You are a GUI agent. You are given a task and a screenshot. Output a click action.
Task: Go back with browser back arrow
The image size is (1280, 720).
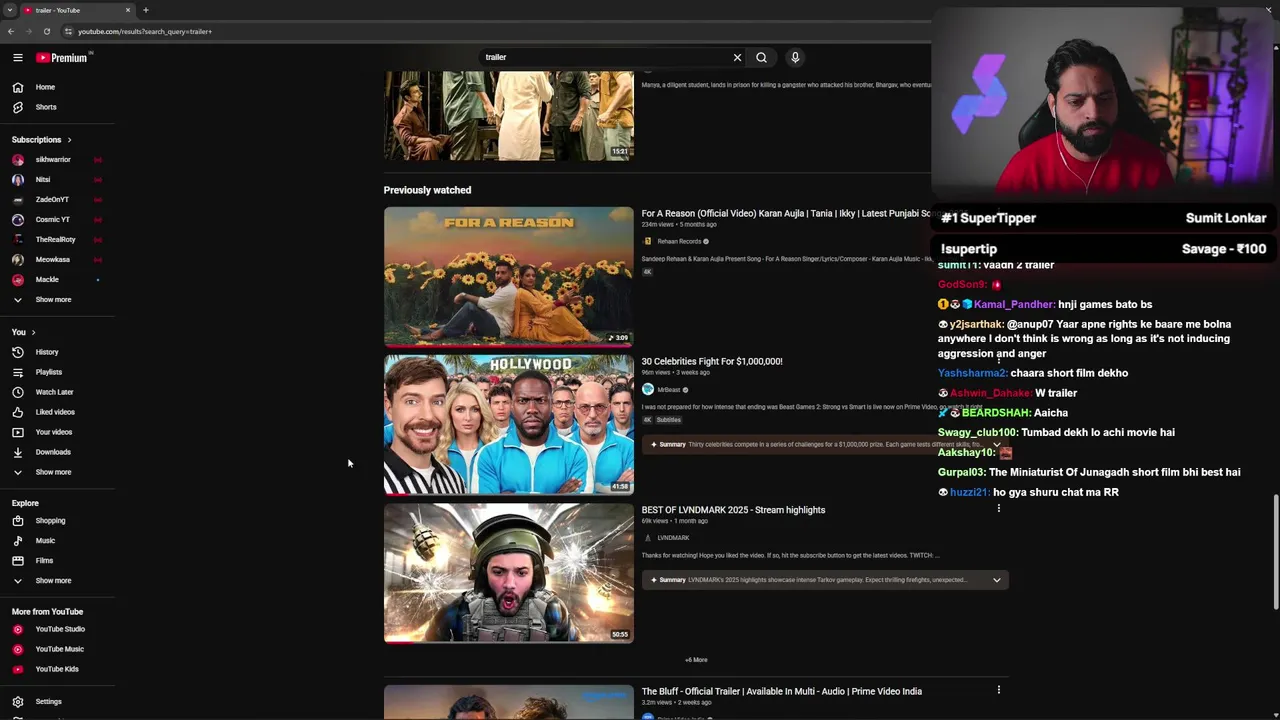pos(10,31)
